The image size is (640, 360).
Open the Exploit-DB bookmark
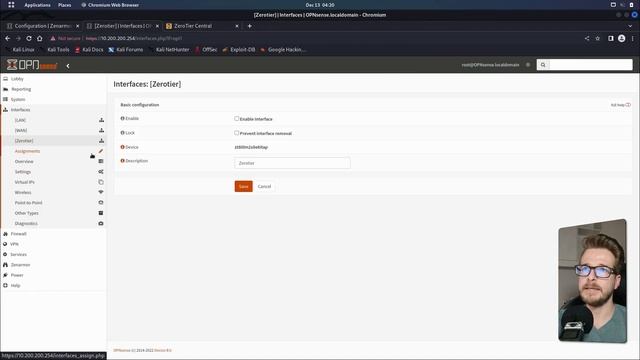(239, 49)
